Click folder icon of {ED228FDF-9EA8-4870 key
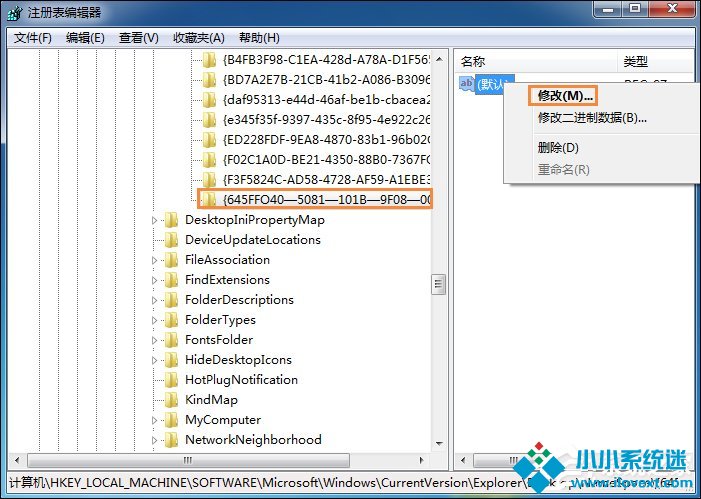Viewport: 701px width, 499px height. click(209, 140)
